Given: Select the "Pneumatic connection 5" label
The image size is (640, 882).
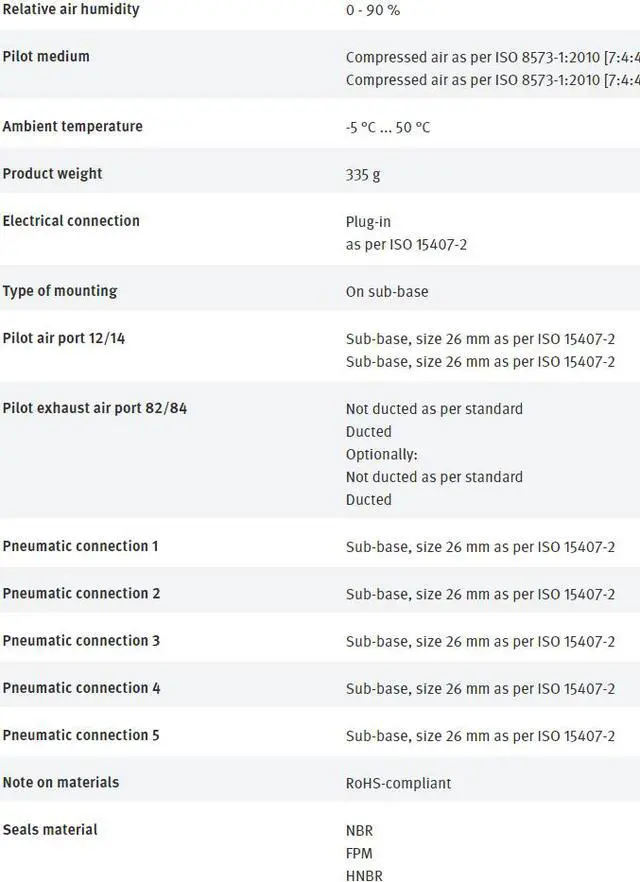Looking at the screenshot, I should pyautogui.click(x=81, y=735).
